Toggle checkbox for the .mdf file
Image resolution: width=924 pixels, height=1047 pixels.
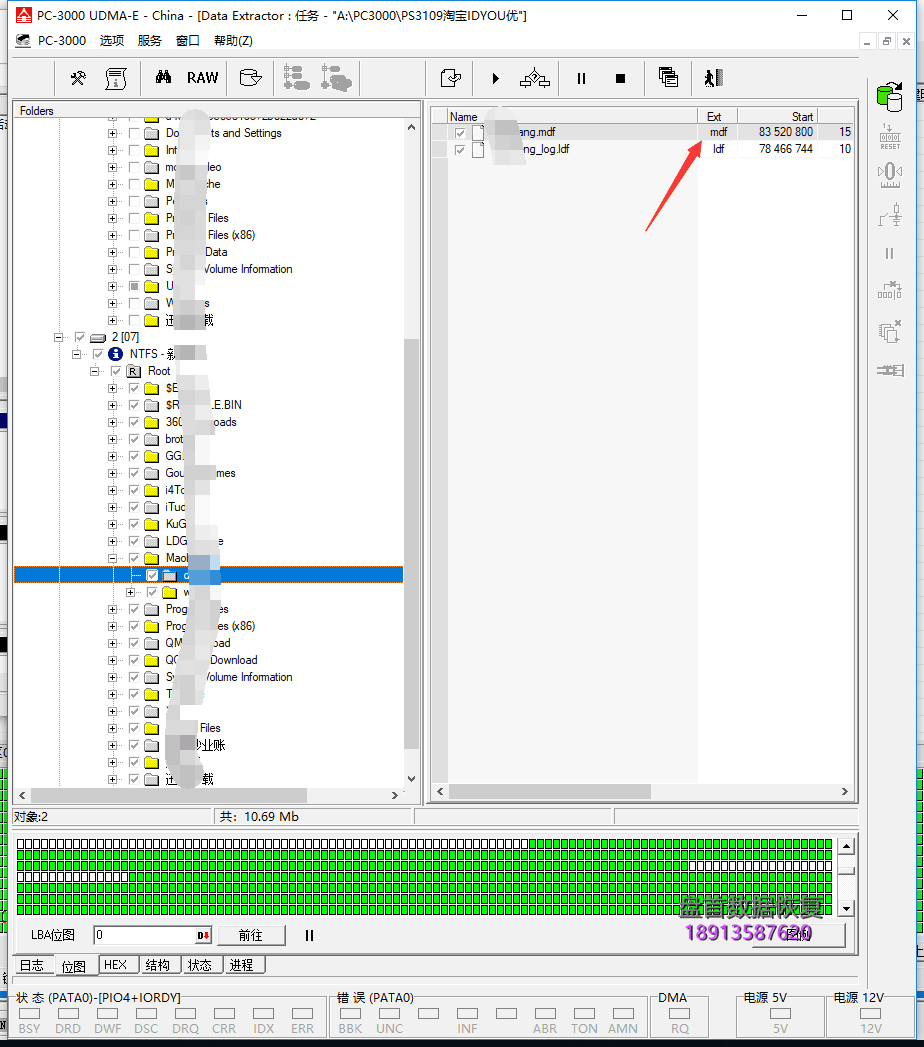tap(460, 132)
